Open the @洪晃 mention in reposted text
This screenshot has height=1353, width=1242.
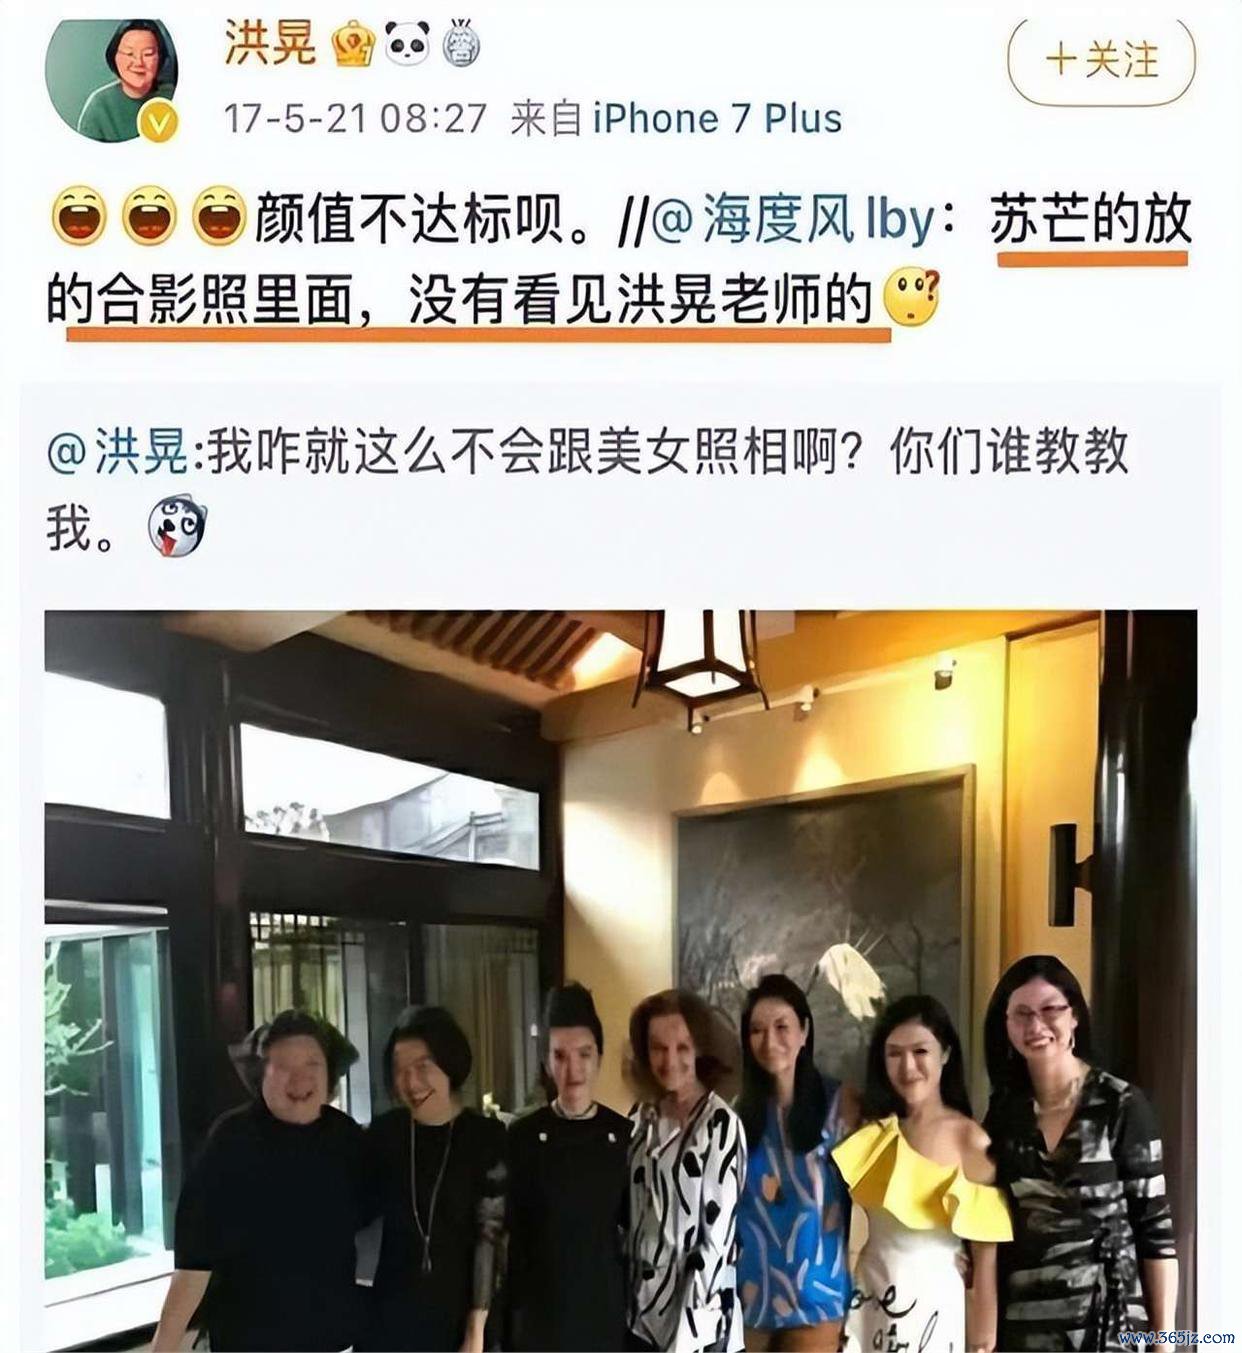point(118,451)
